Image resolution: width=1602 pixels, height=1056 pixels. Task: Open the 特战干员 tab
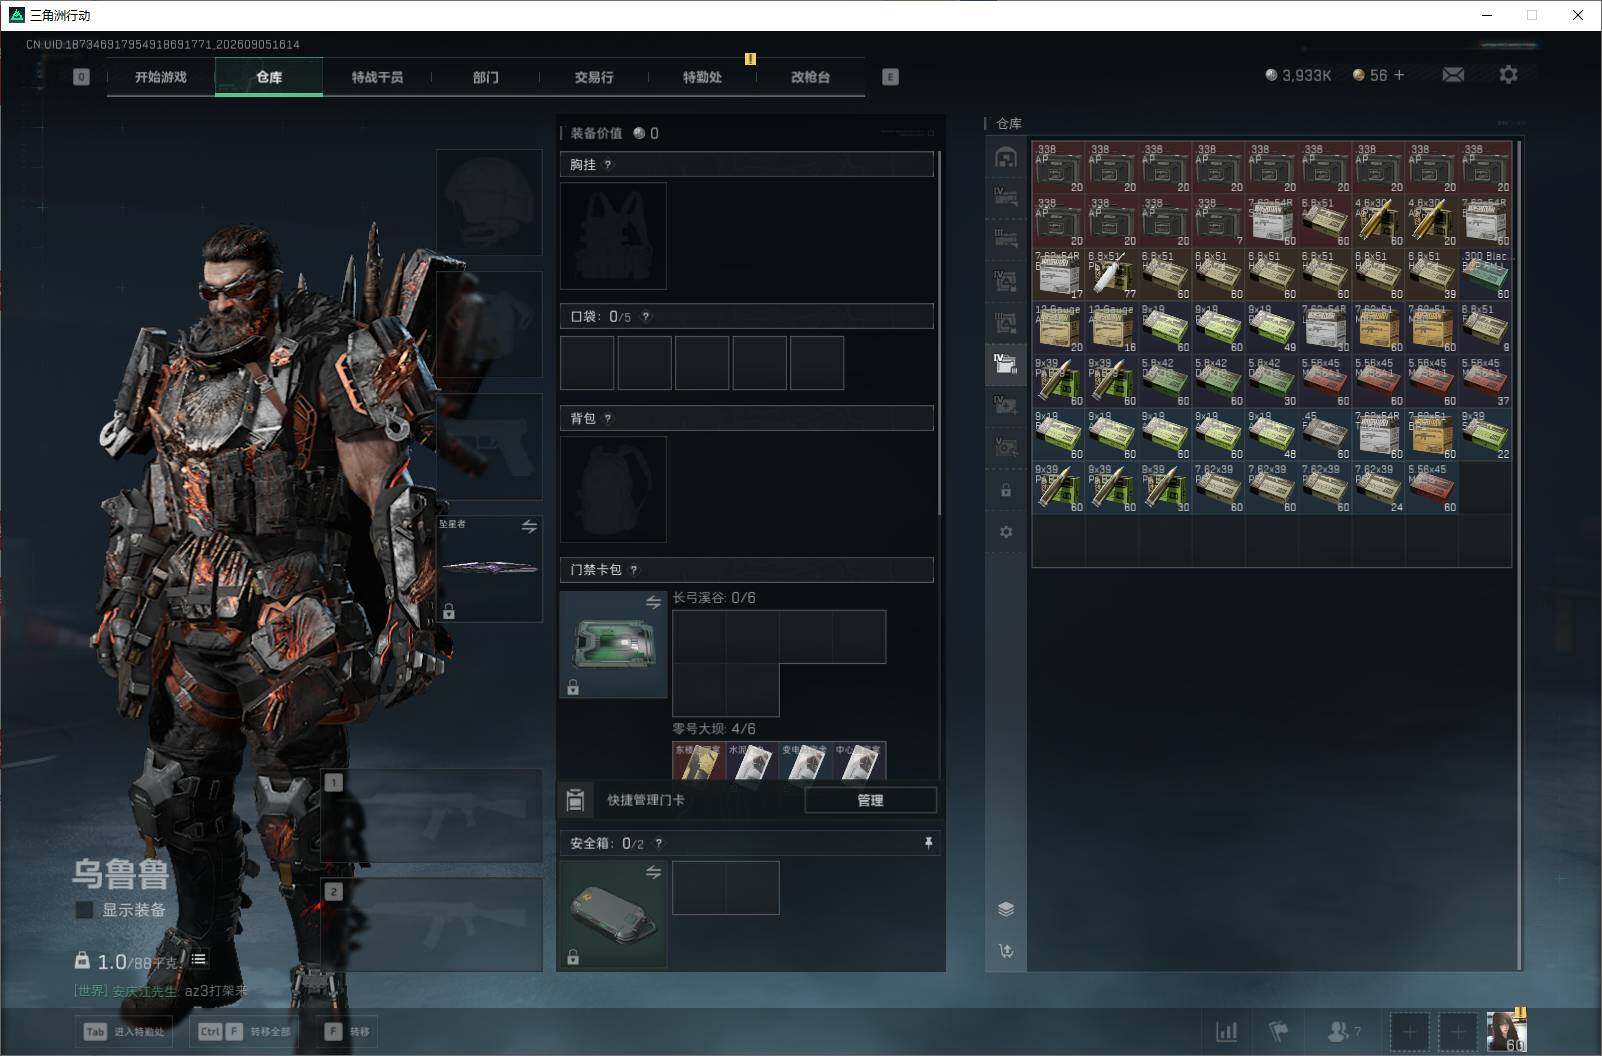(x=377, y=77)
